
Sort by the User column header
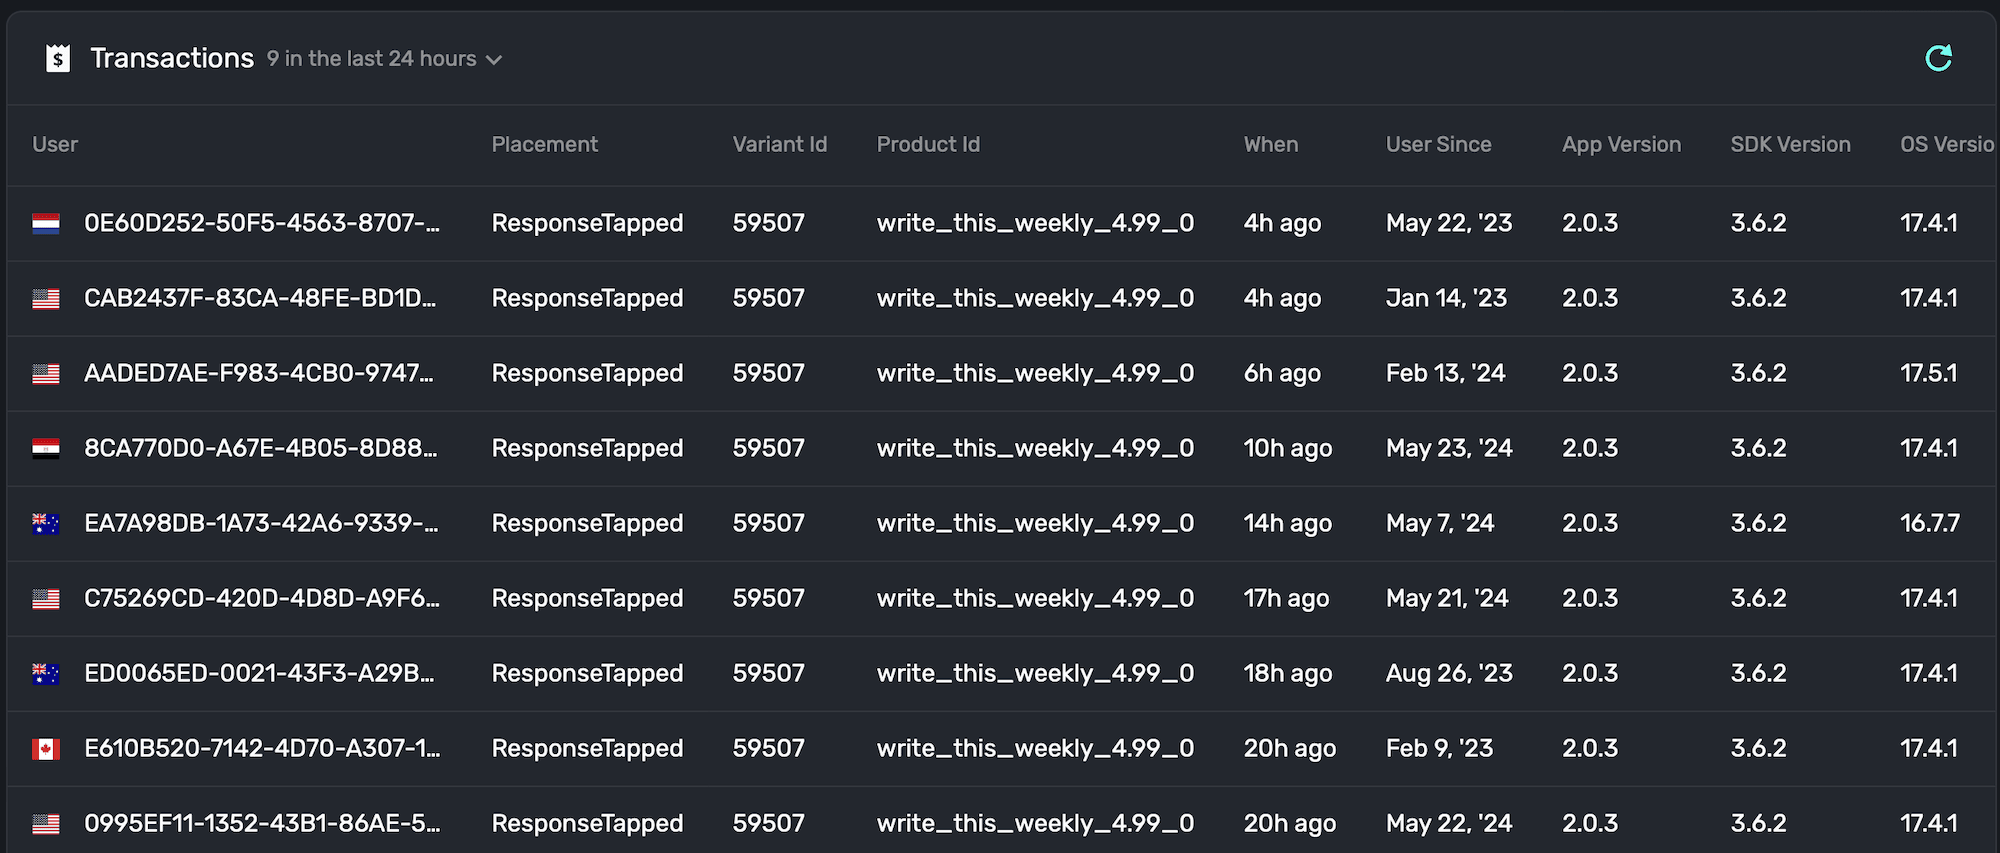point(55,144)
